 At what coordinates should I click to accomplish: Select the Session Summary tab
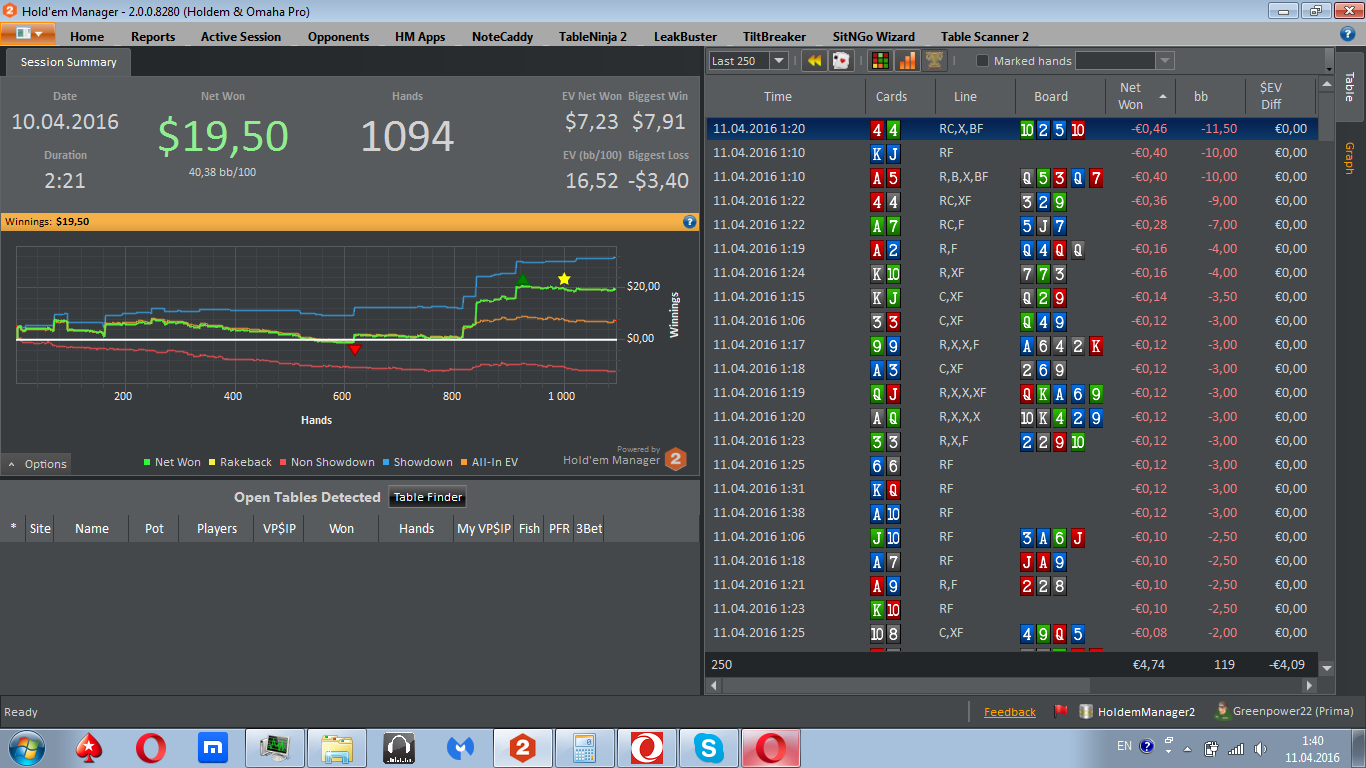(68, 62)
